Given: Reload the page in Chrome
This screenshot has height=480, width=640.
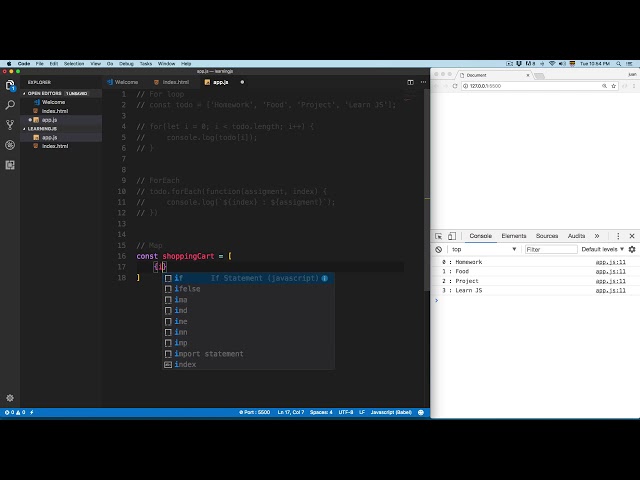Looking at the screenshot, I should click(455, 86).
